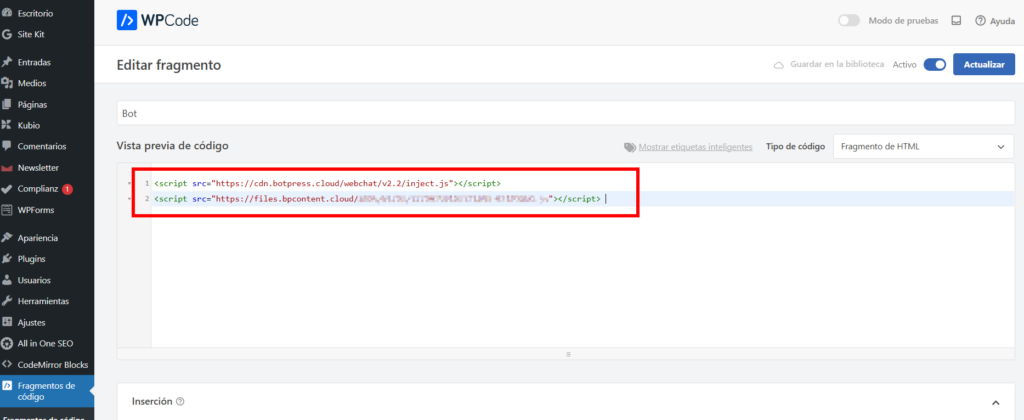Fold code line 2 arrow

point(129,198)
